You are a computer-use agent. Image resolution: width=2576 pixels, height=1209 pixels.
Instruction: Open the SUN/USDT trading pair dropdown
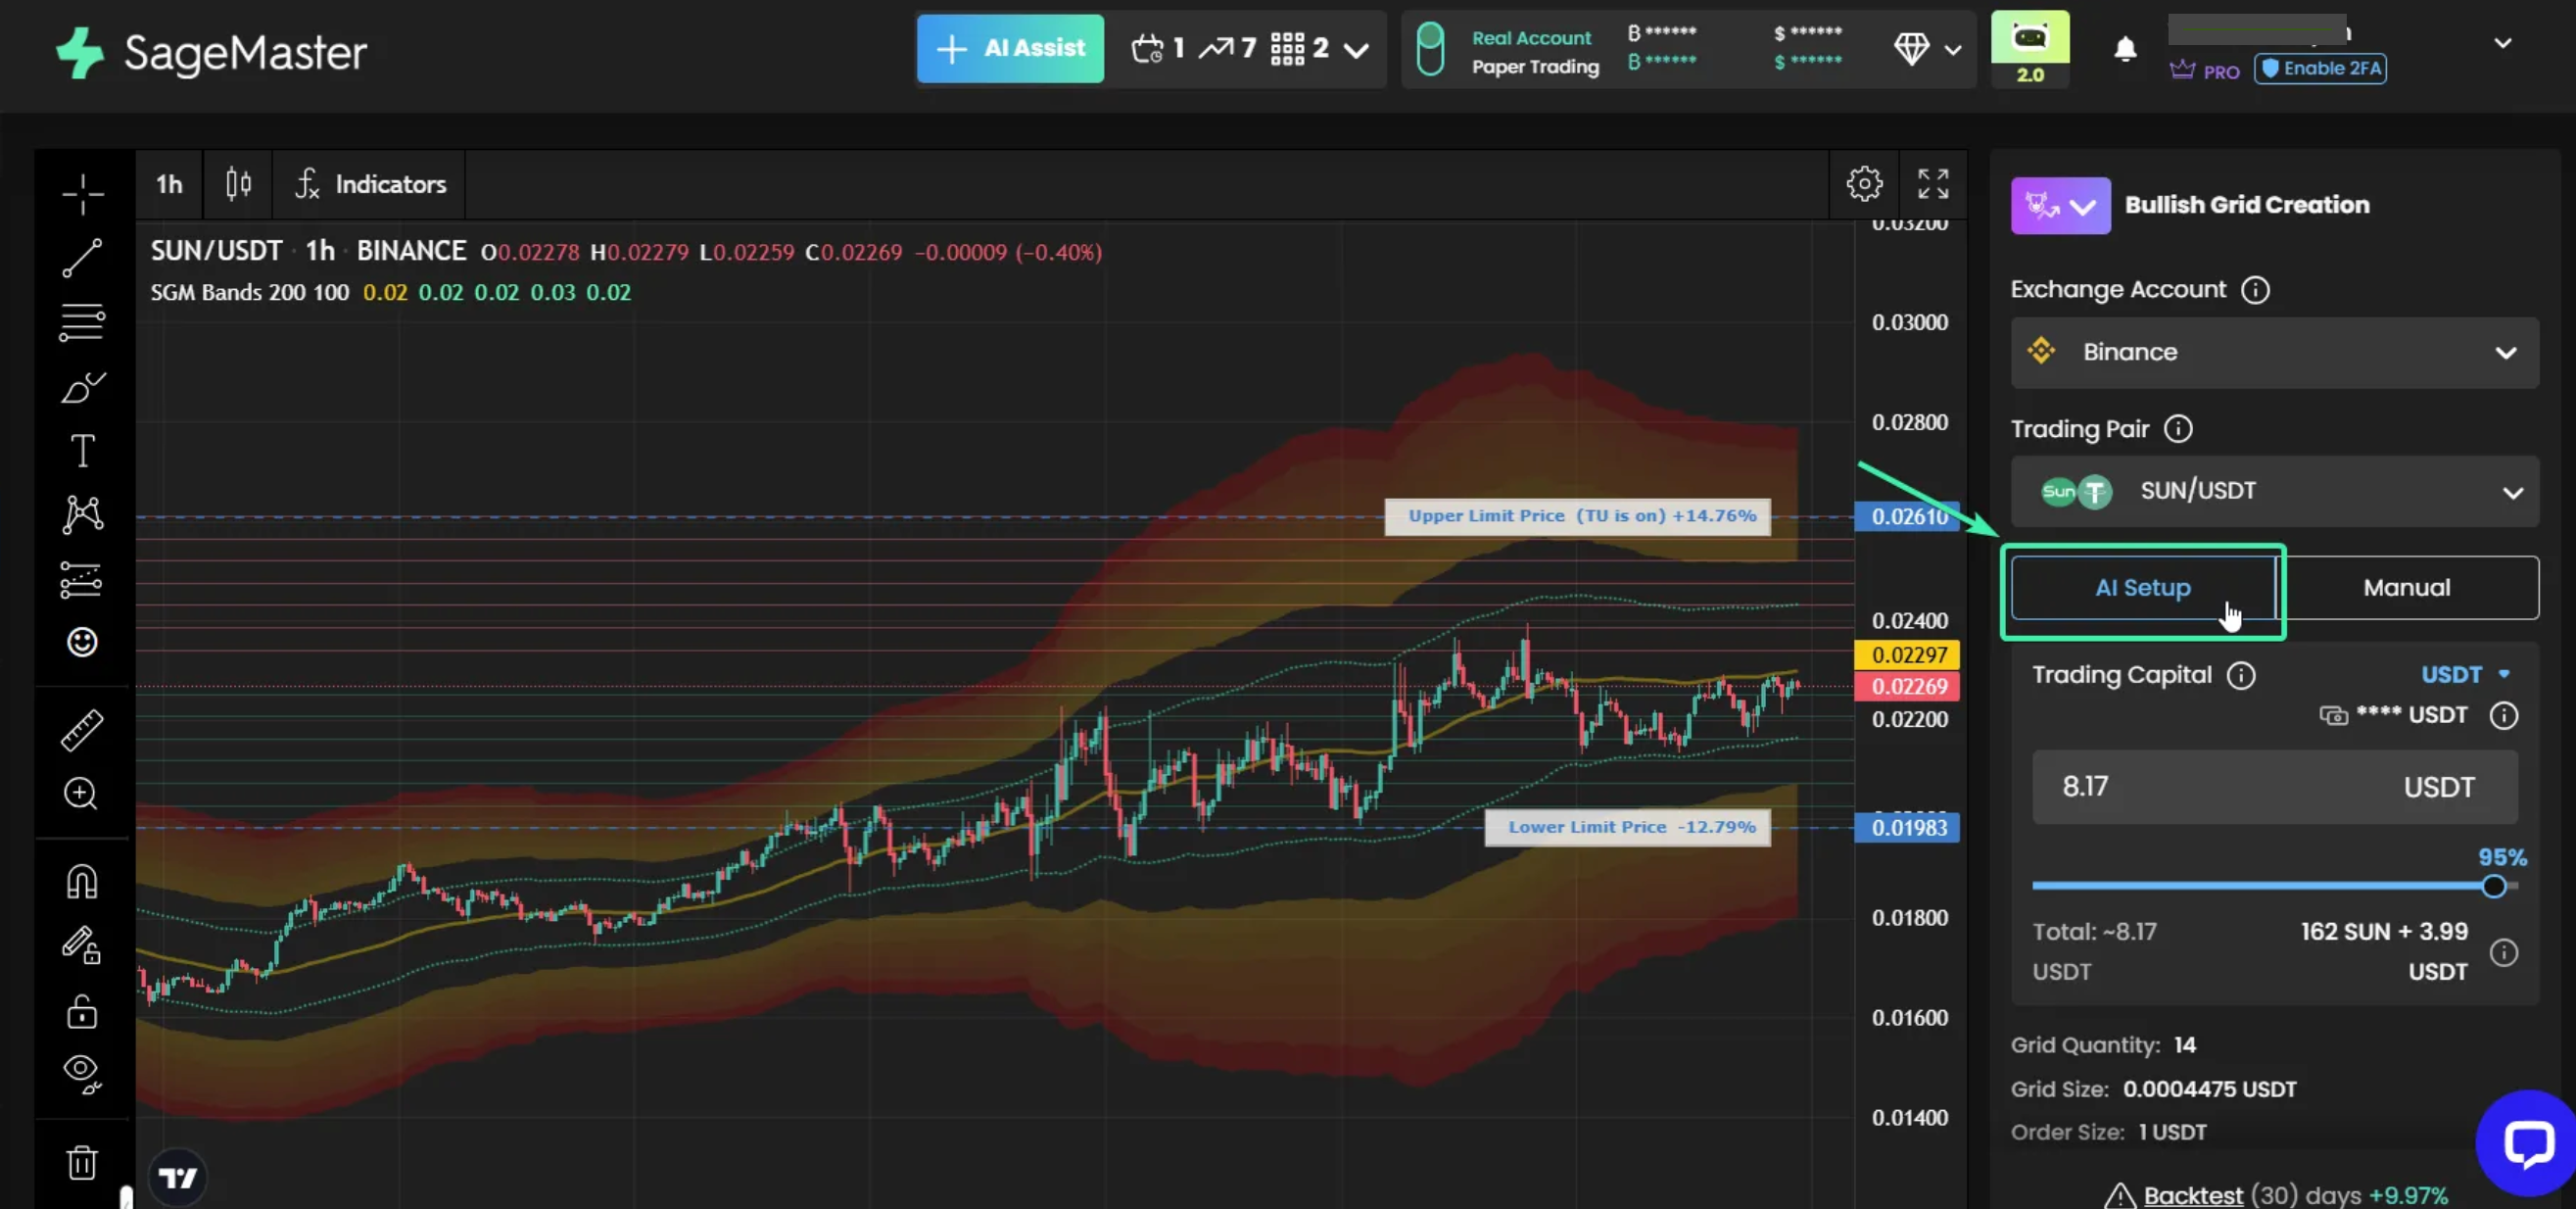point(2274,491)
